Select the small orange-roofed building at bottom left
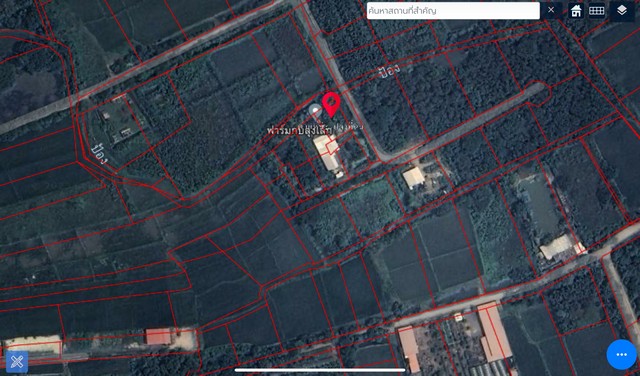Screen dimensions: 640x376 [158, 337]
